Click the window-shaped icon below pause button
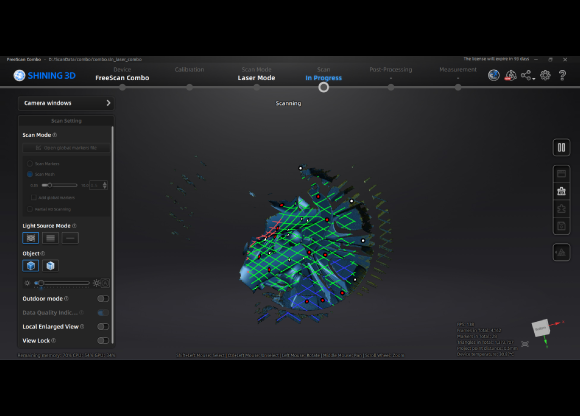The image size is (580, 416). pyautogui.click(x=561, y=174)
